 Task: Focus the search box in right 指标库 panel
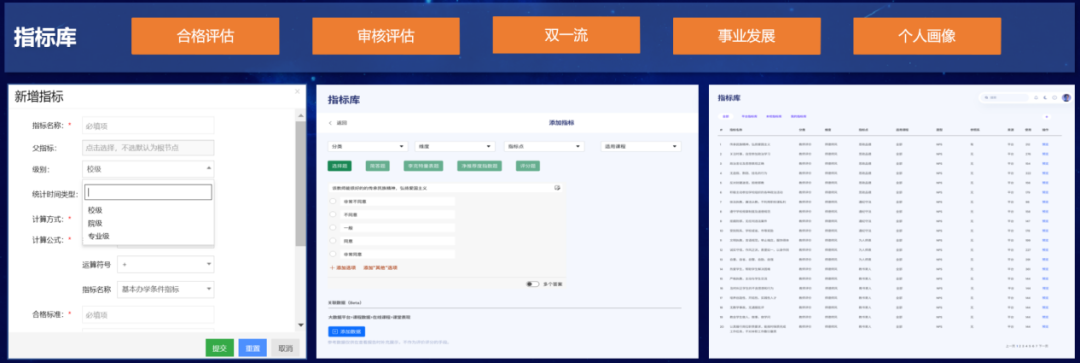(x=1004, y=98)
